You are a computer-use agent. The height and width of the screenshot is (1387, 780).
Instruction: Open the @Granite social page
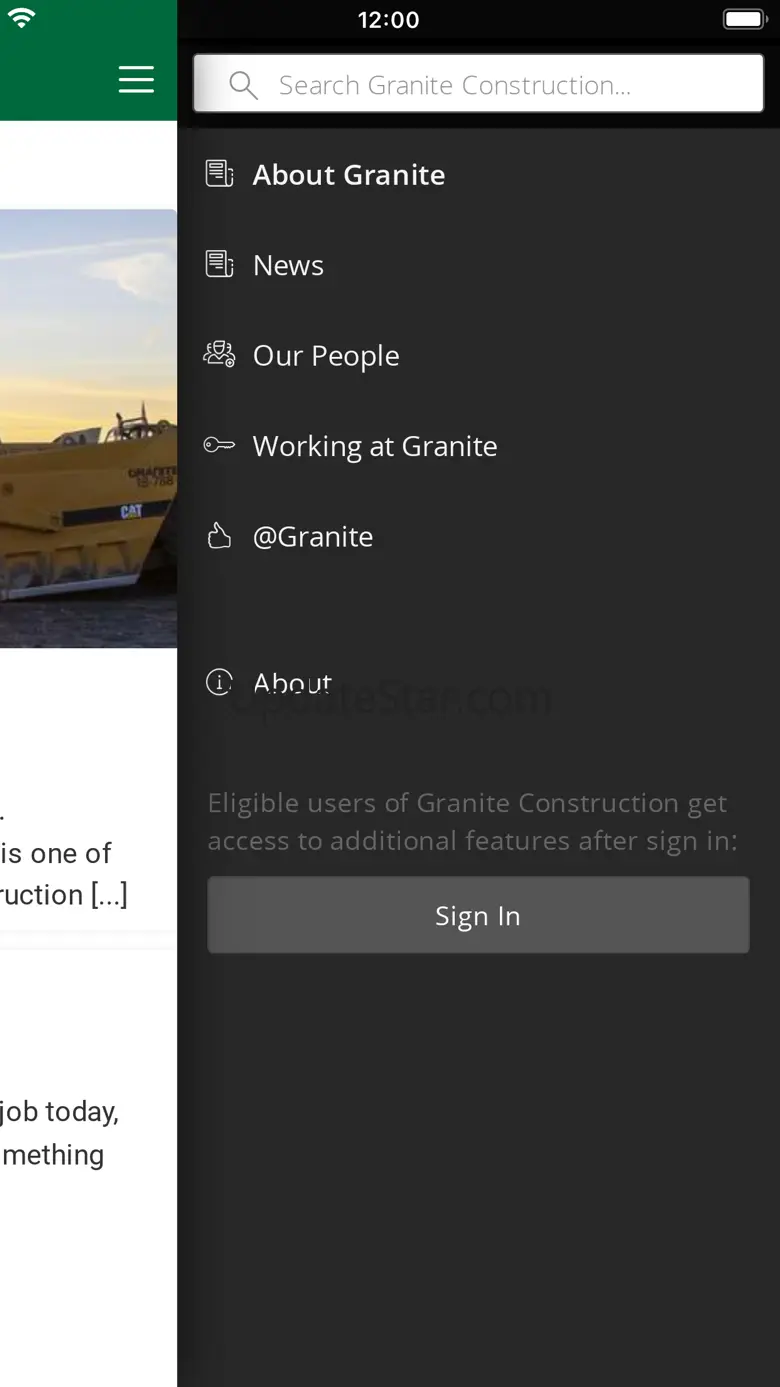[x=313, y=537]
